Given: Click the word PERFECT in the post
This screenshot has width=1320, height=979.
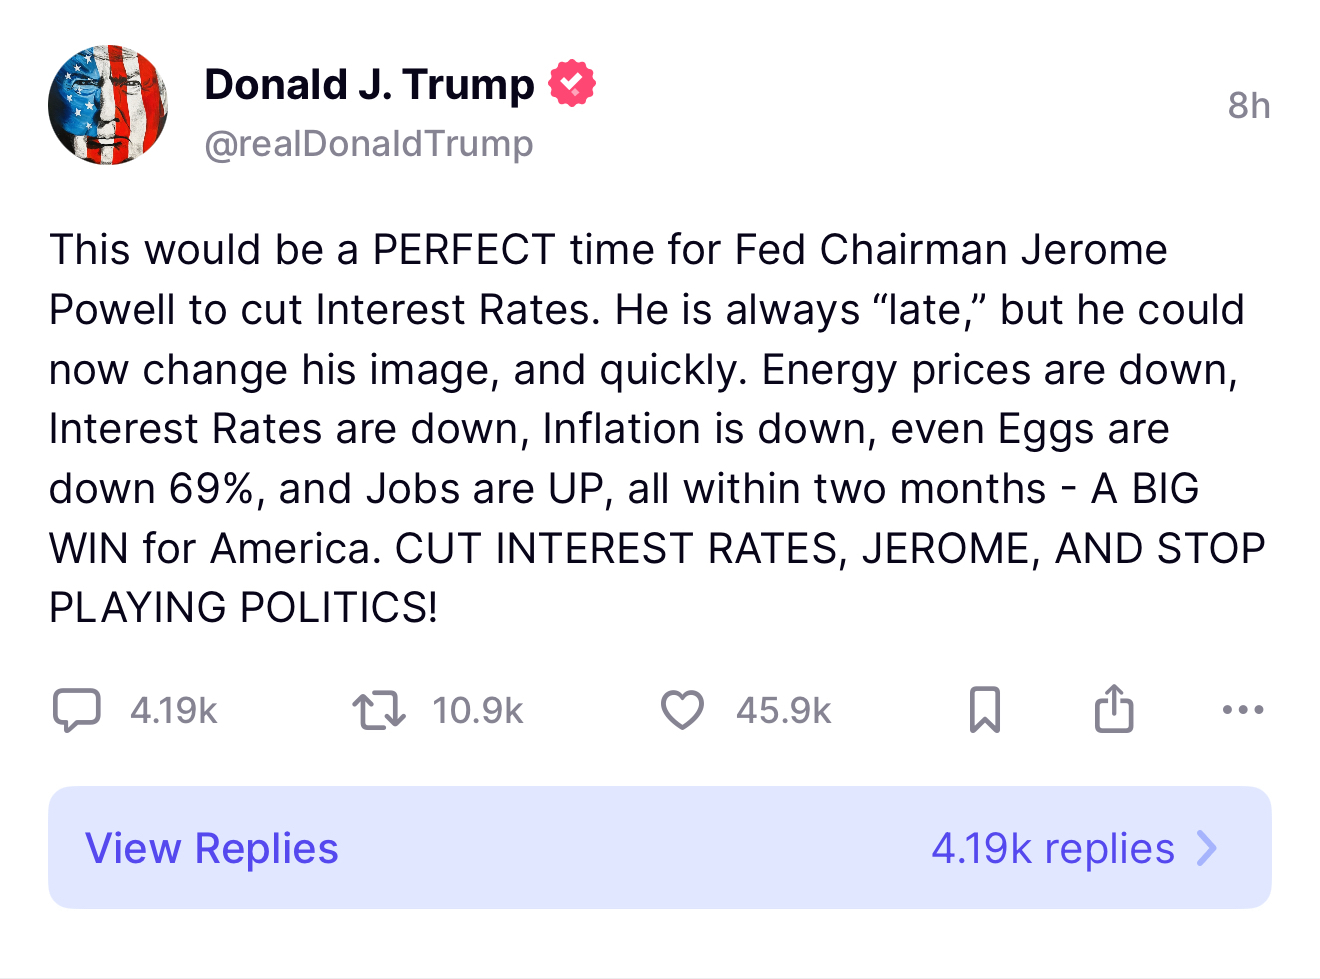Looking at the screenshot, I should [x=464, y=250].
